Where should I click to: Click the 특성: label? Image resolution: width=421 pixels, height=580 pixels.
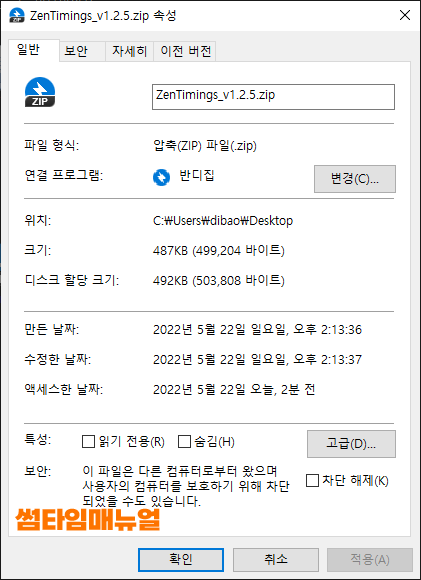pos(37,440)
